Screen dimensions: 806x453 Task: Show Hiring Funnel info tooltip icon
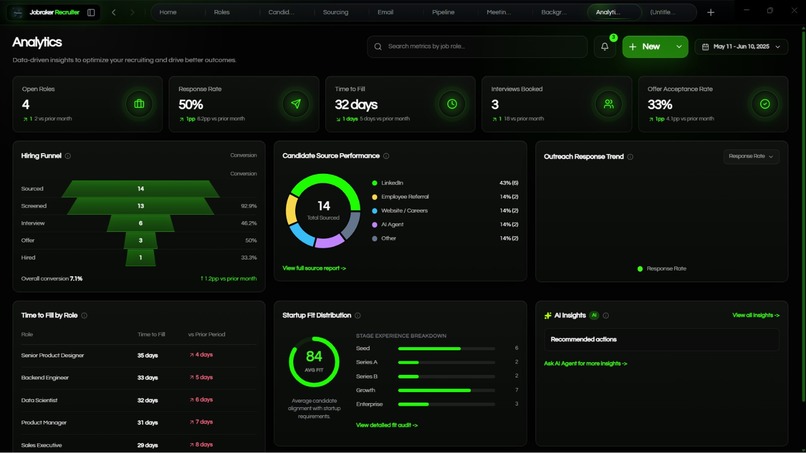click(x=68, y=156)
